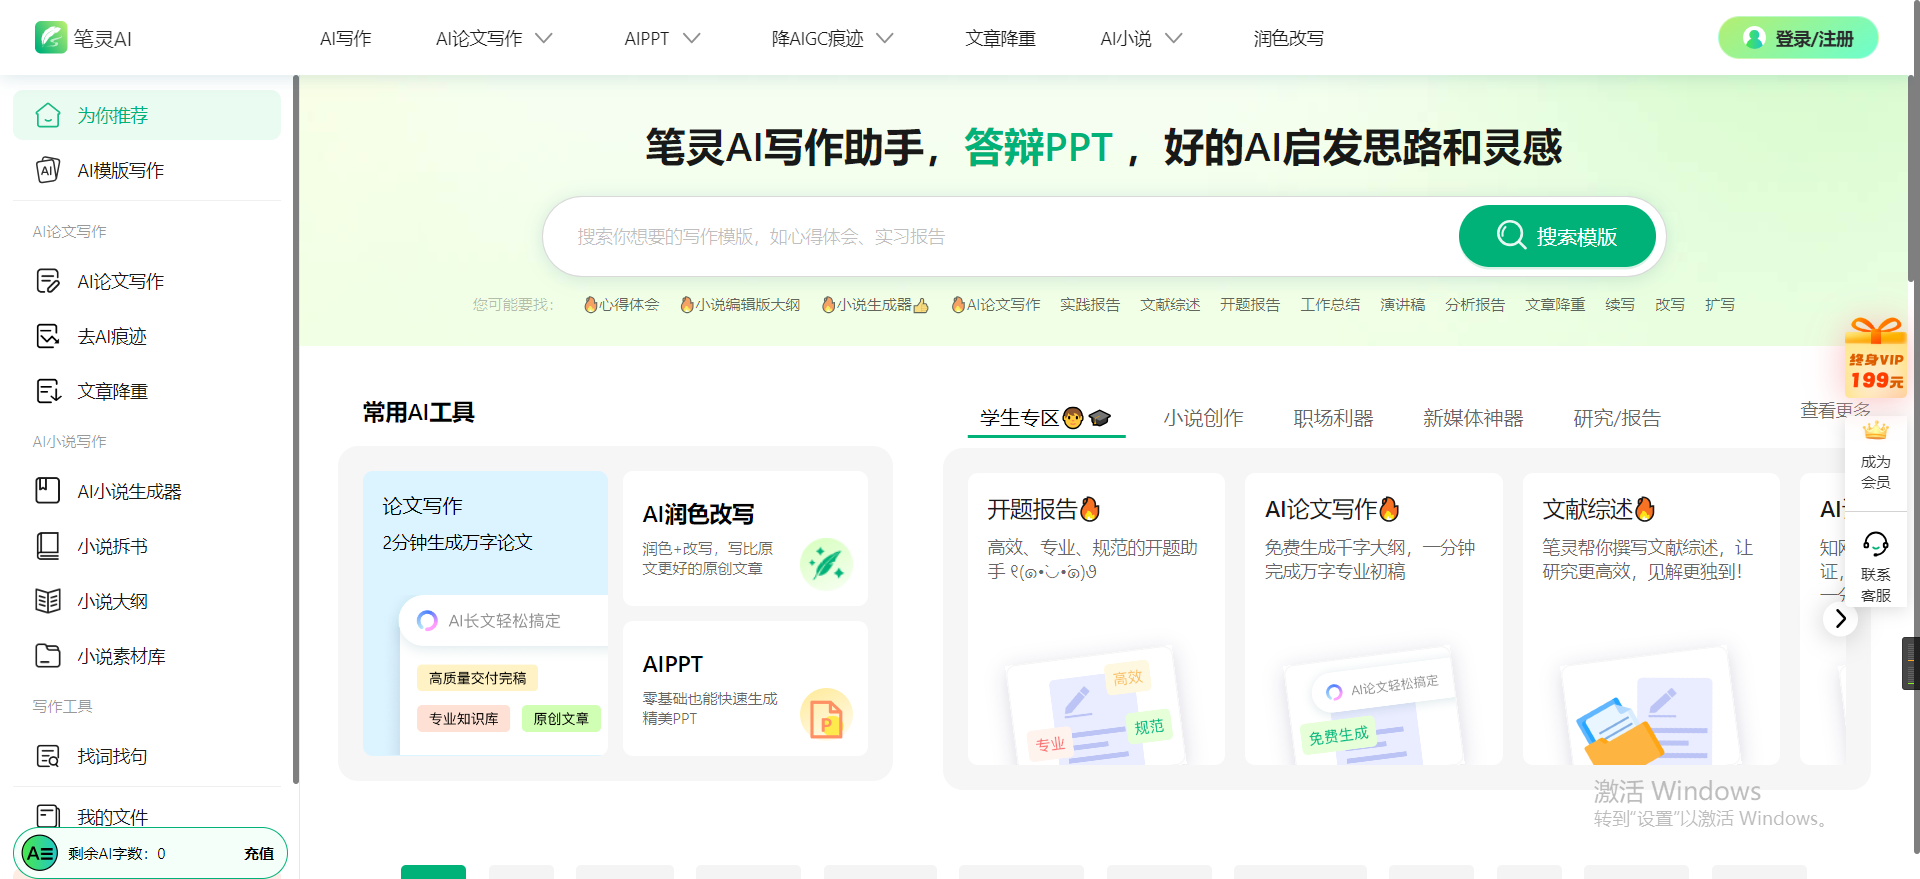Open the 开题报告 tool card
1920x879 pixels.
1096,619
